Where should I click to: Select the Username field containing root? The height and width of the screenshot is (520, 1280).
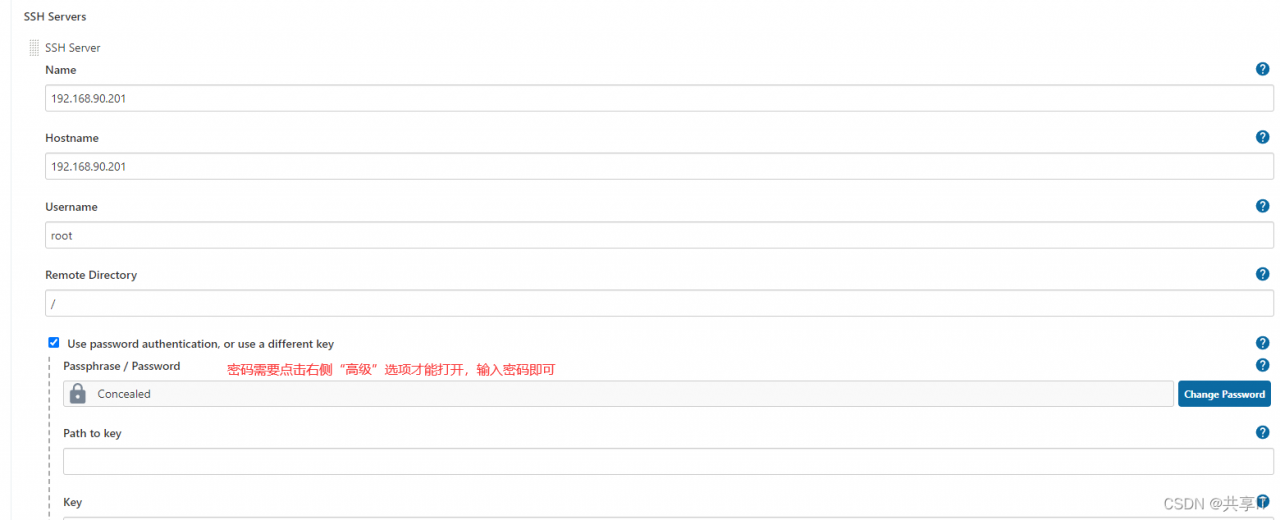[659, 235]
